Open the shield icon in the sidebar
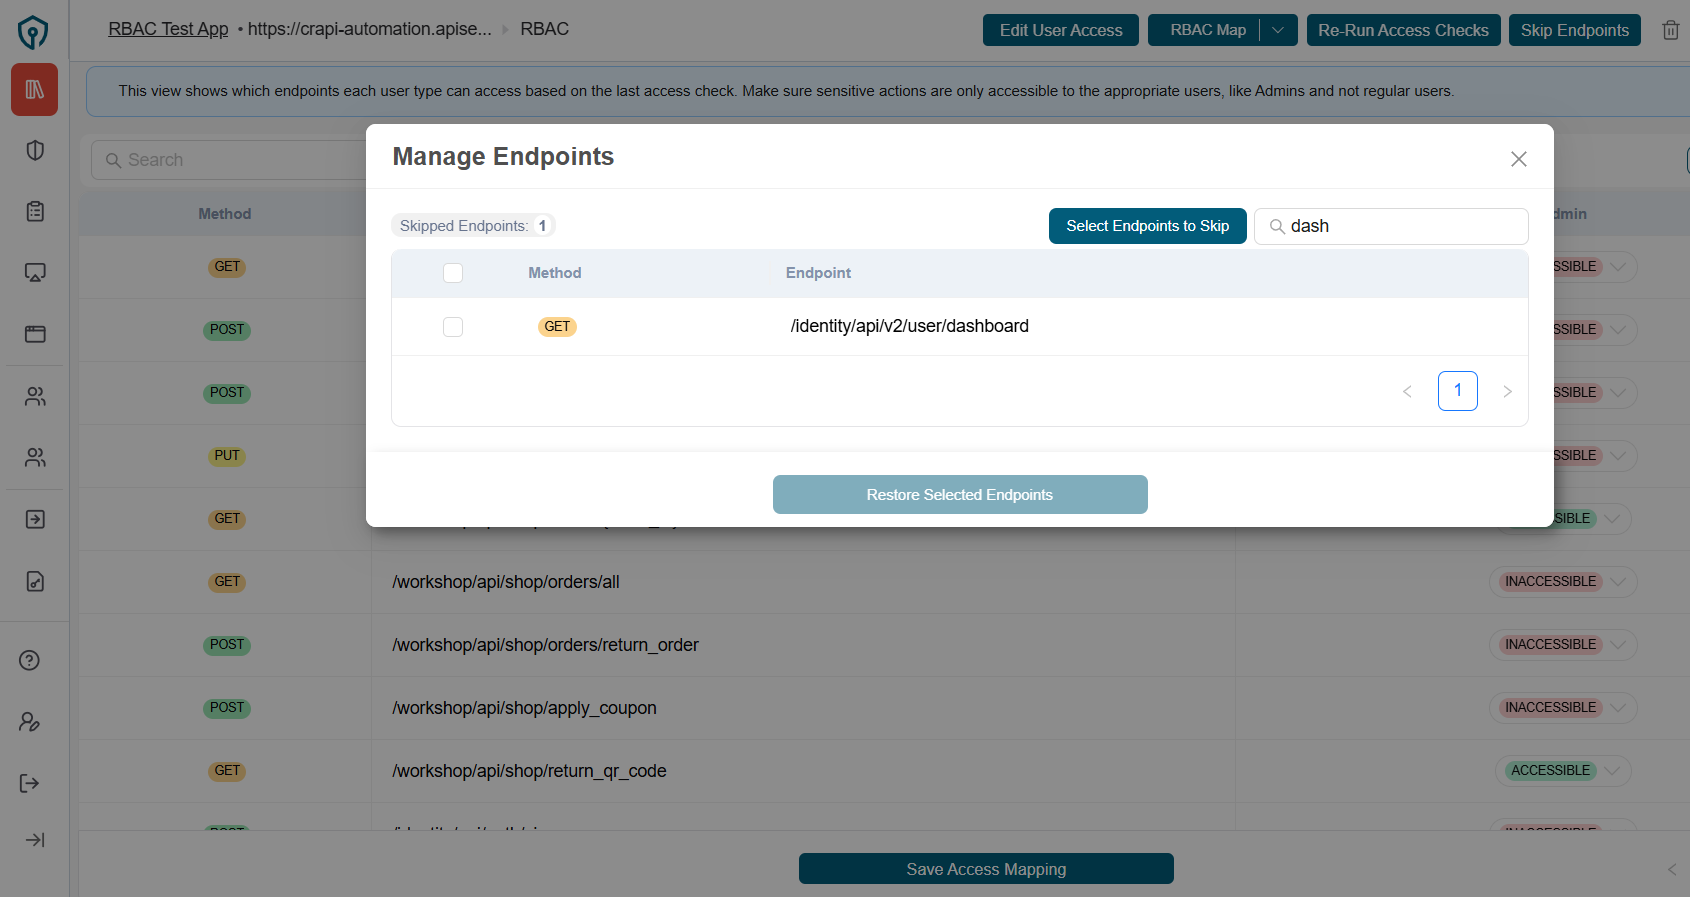 (x=35, y=151)
